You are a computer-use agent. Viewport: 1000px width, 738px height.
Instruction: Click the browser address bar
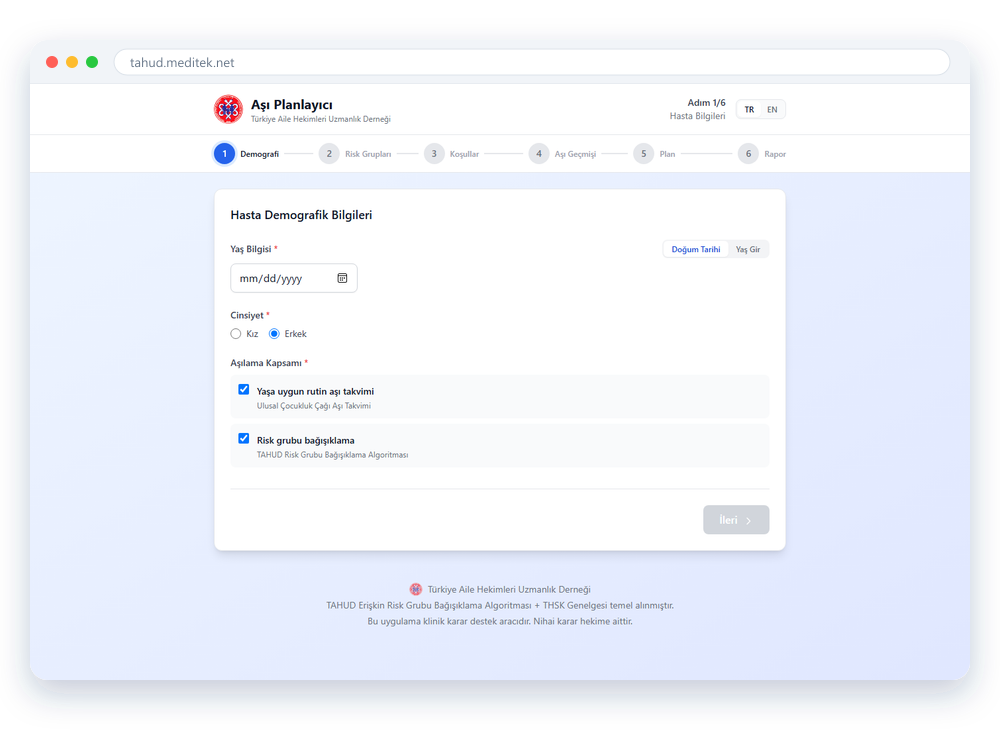tap(532, 63)
